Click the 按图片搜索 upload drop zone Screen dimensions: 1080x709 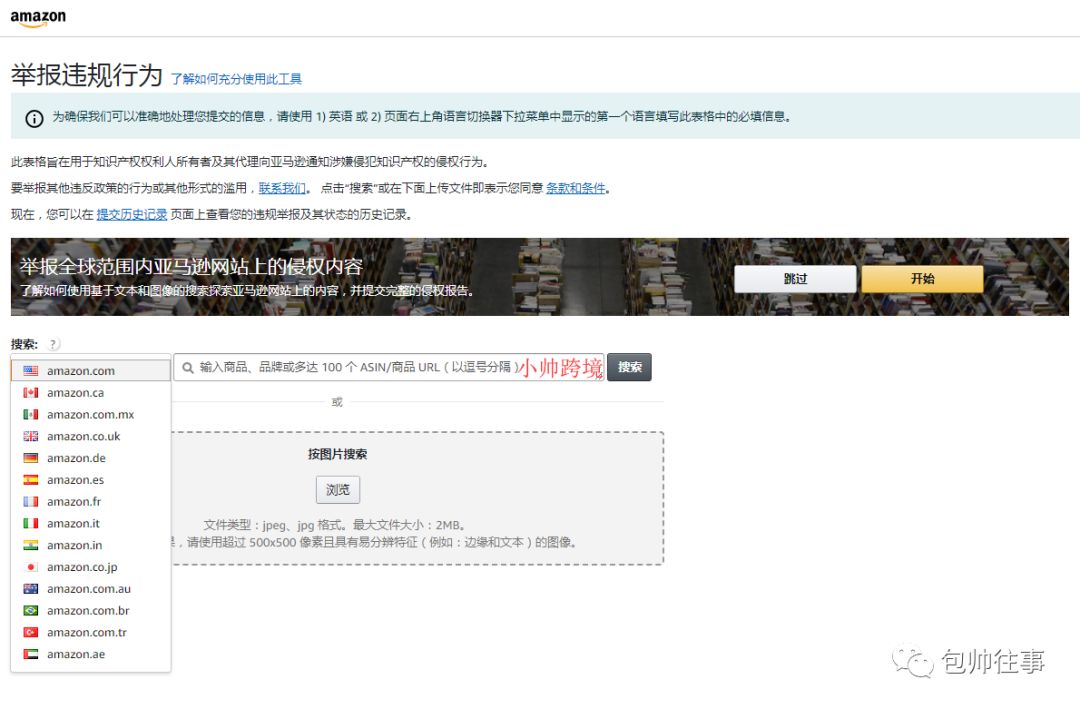[x=417, y=498]
